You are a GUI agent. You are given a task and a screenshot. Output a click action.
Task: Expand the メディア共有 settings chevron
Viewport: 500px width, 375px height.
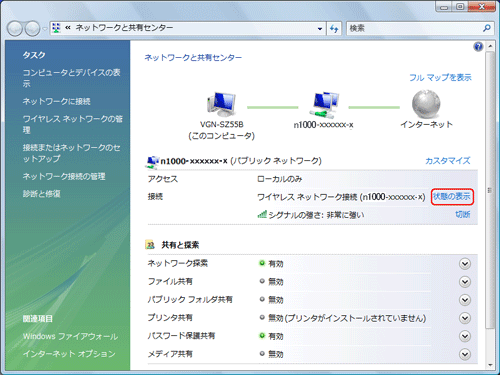[465, 354]
